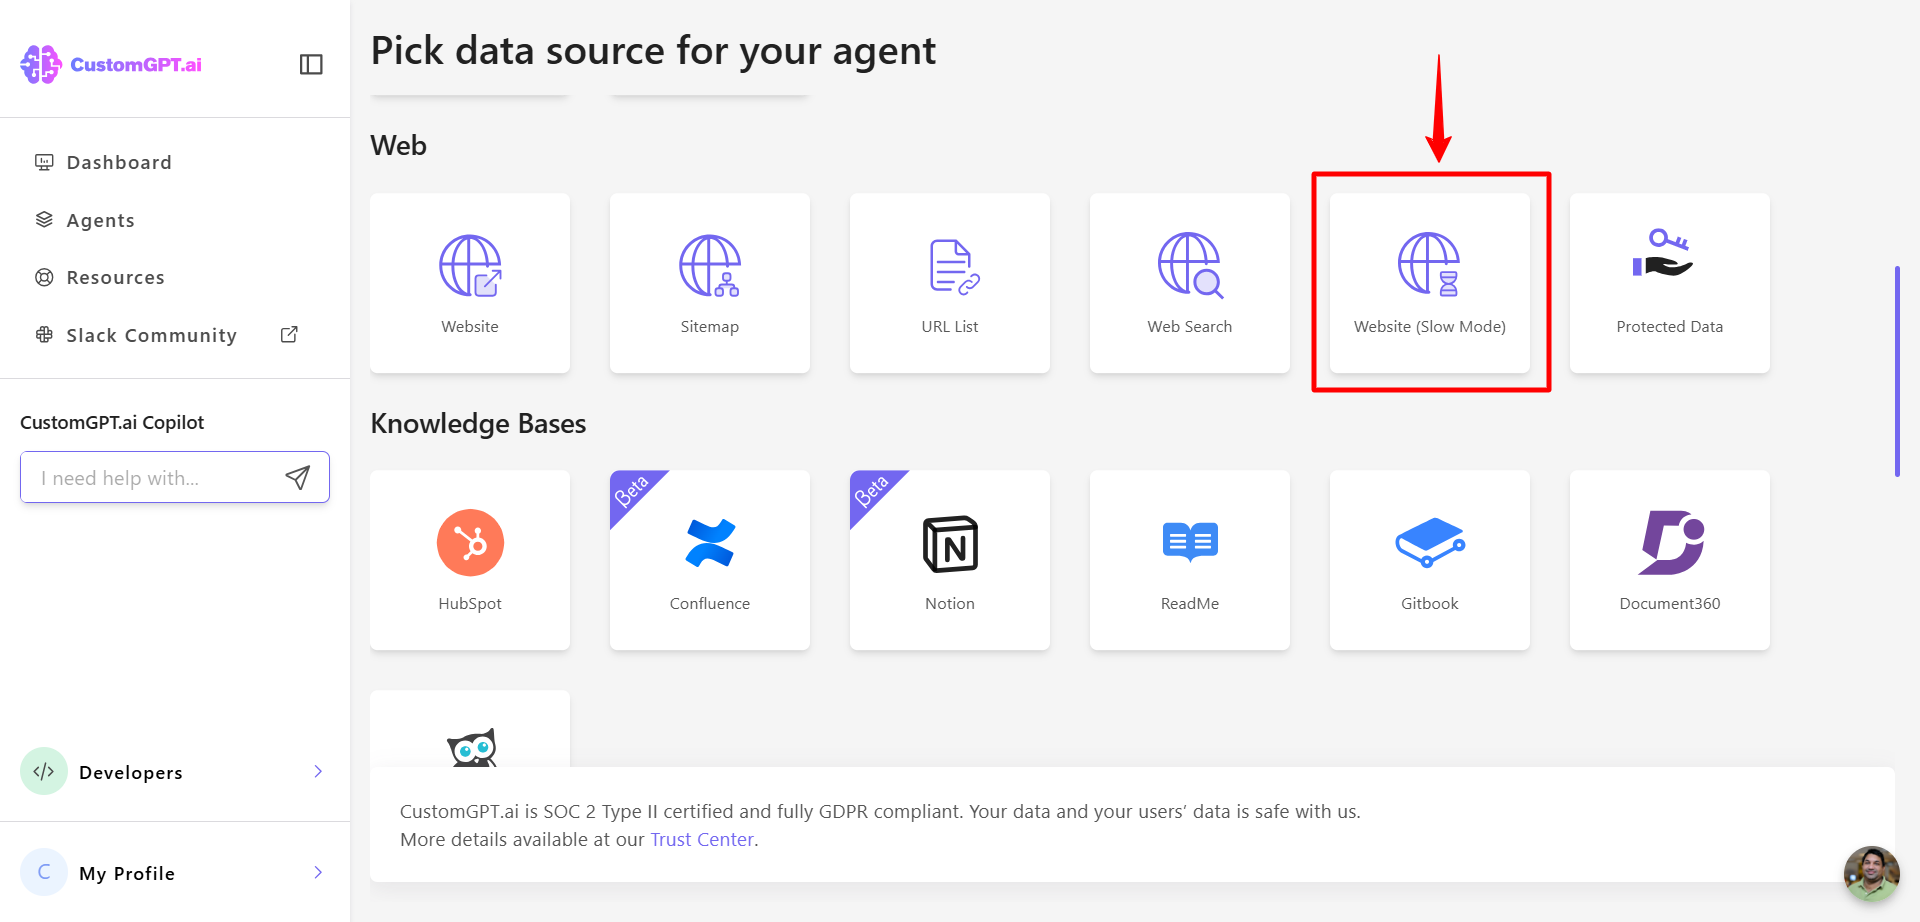Click the Resources lifebuoy icon

[x=44, y=277]
